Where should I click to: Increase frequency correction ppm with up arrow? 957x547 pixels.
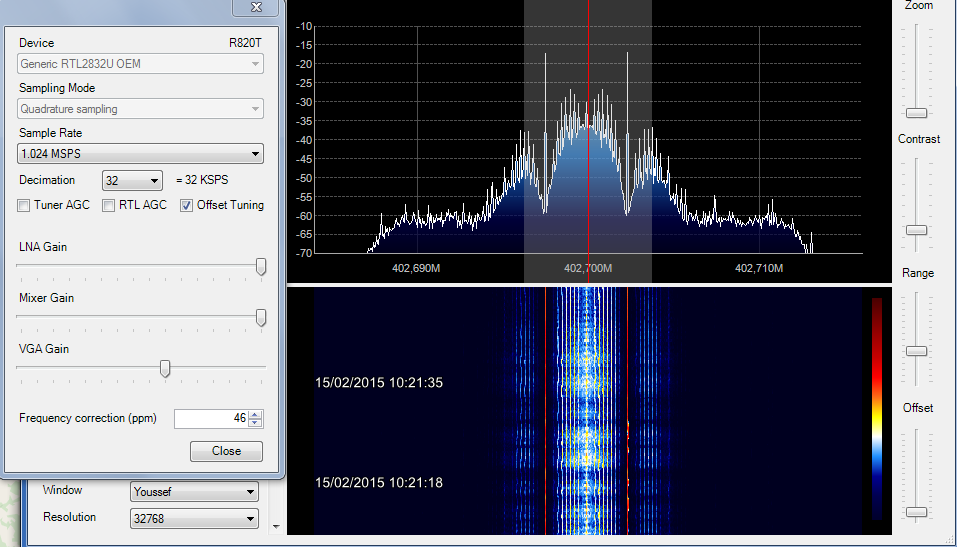(255, 415)
